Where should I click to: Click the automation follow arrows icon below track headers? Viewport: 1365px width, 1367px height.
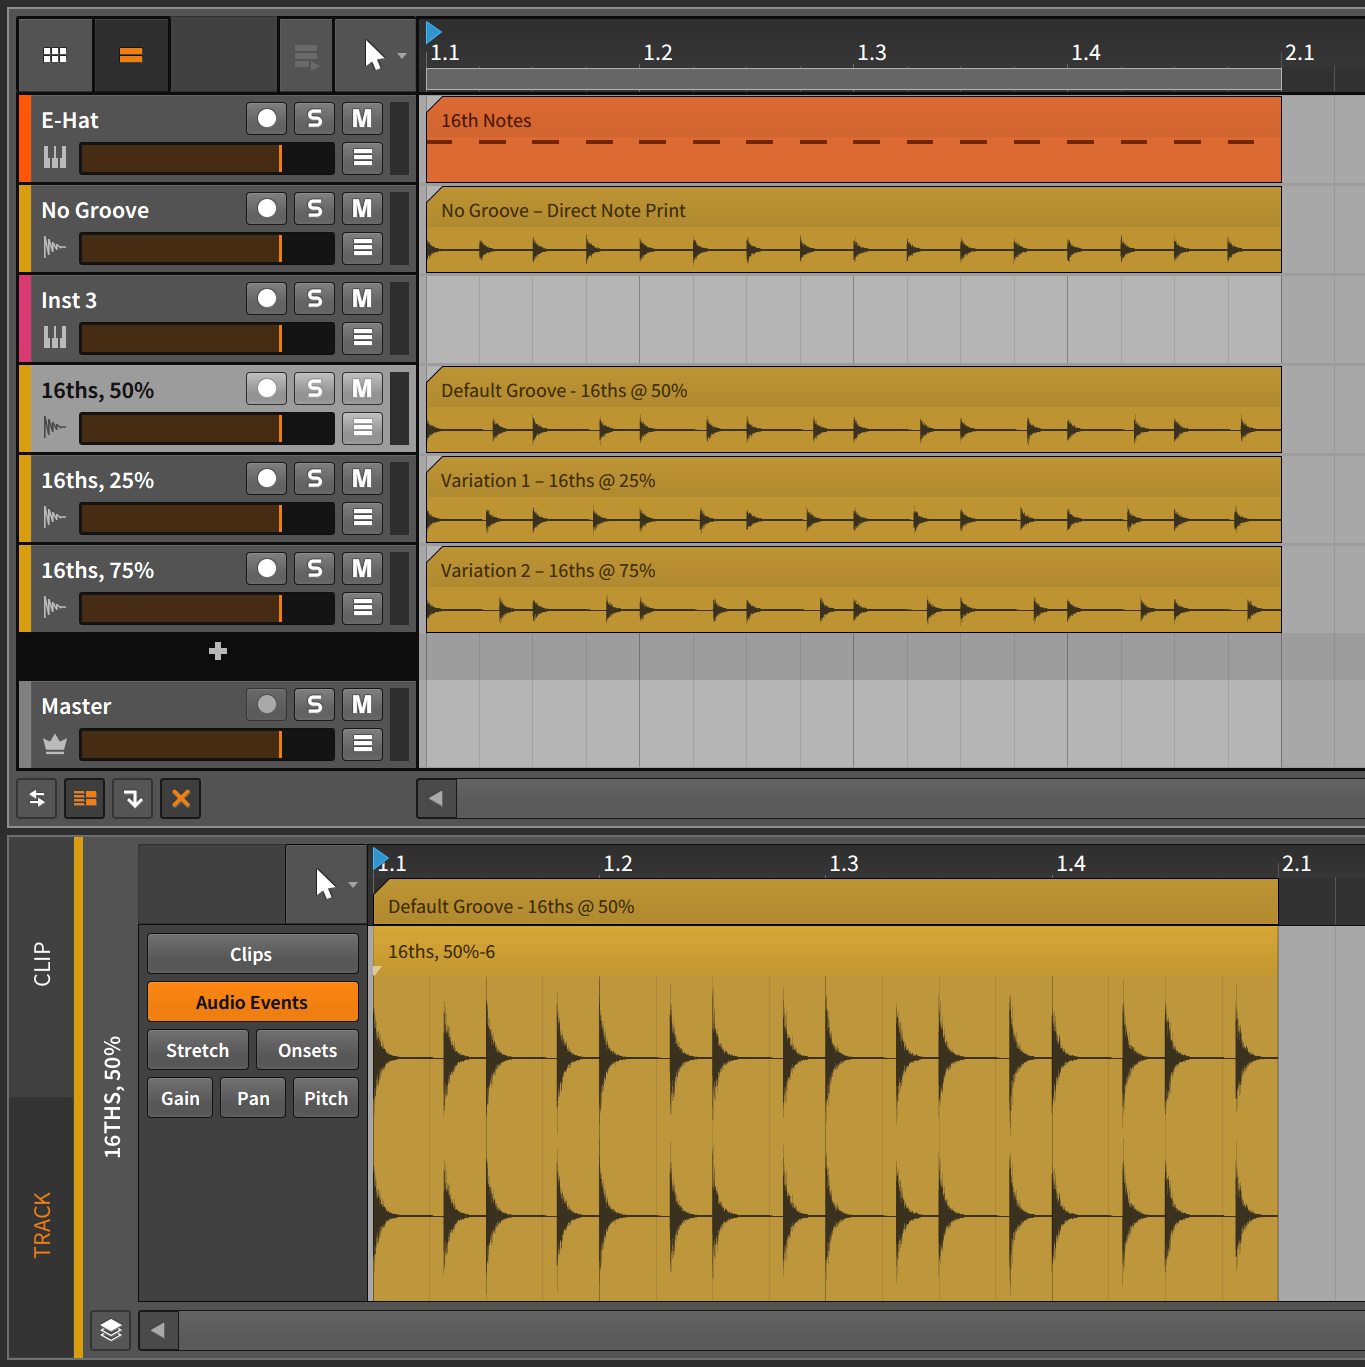point(36,798)
